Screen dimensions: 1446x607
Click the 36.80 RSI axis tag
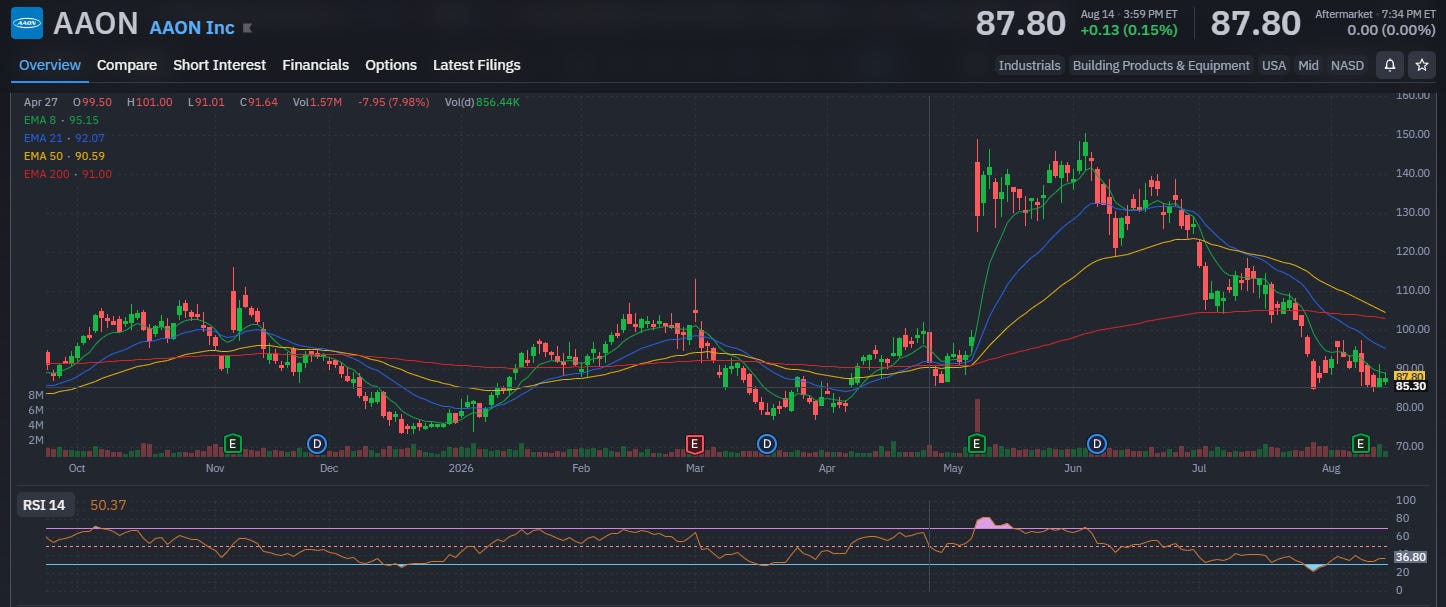pyautogui.click(x=1410, y=557)
